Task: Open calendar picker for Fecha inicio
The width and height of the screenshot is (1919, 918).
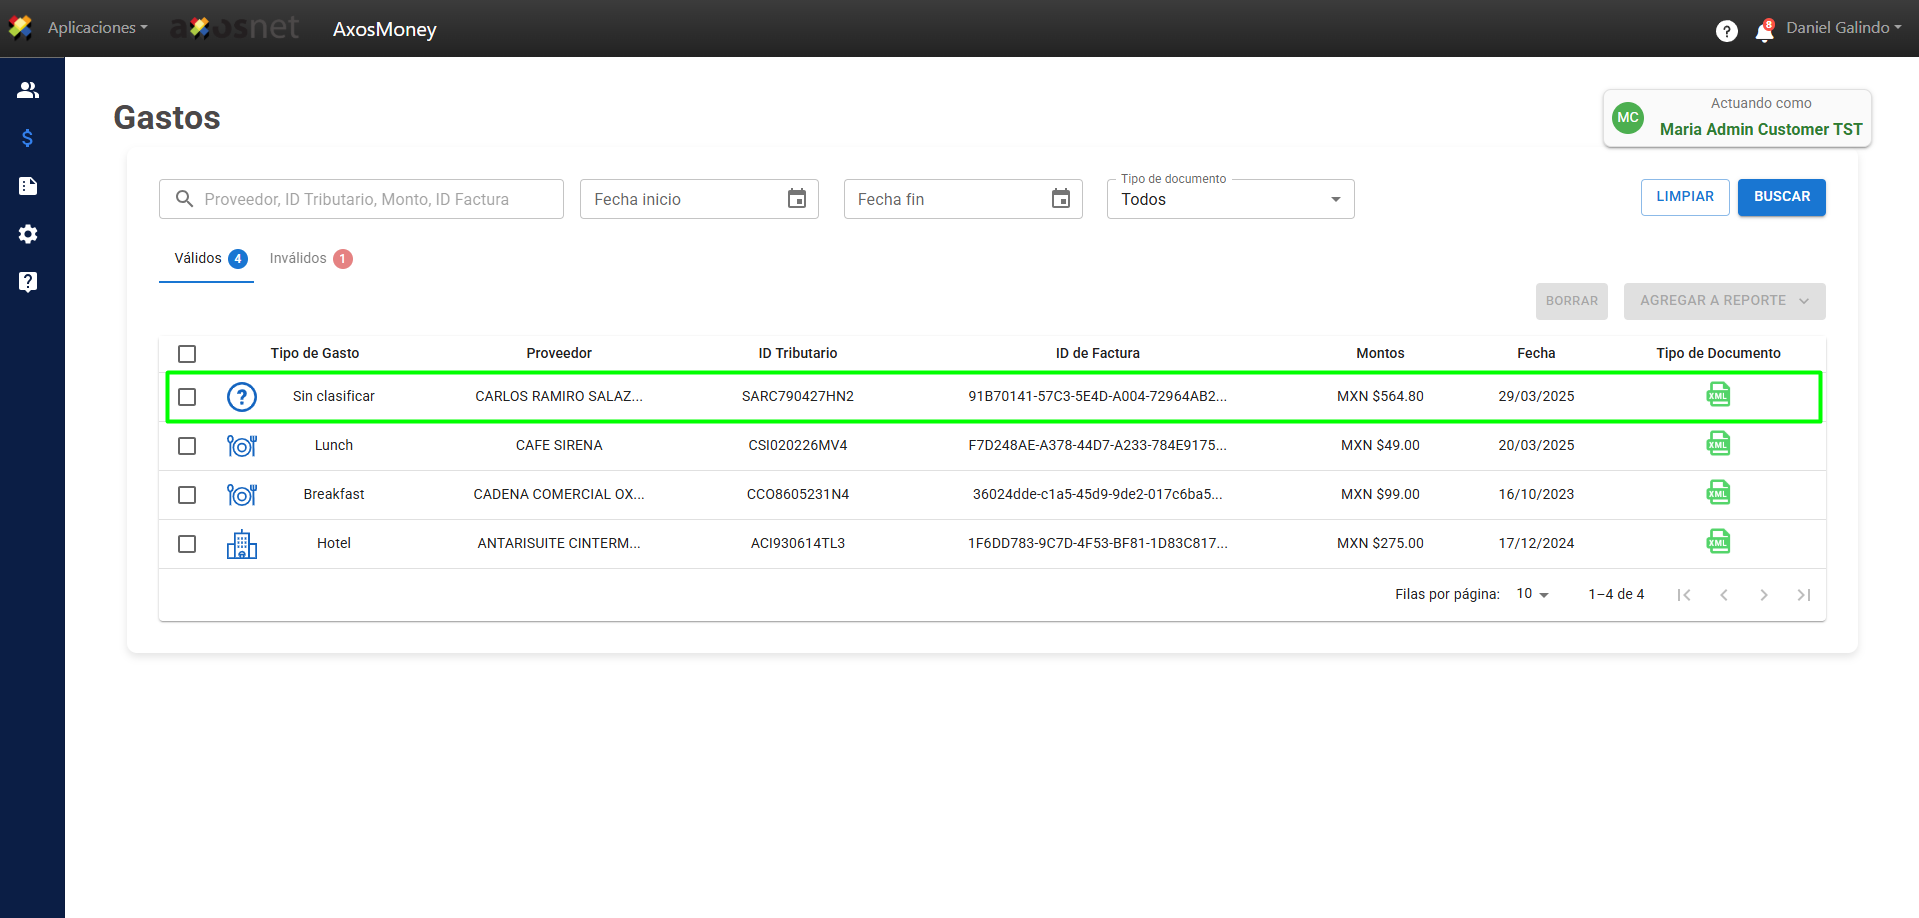Action: click(796, 199)
